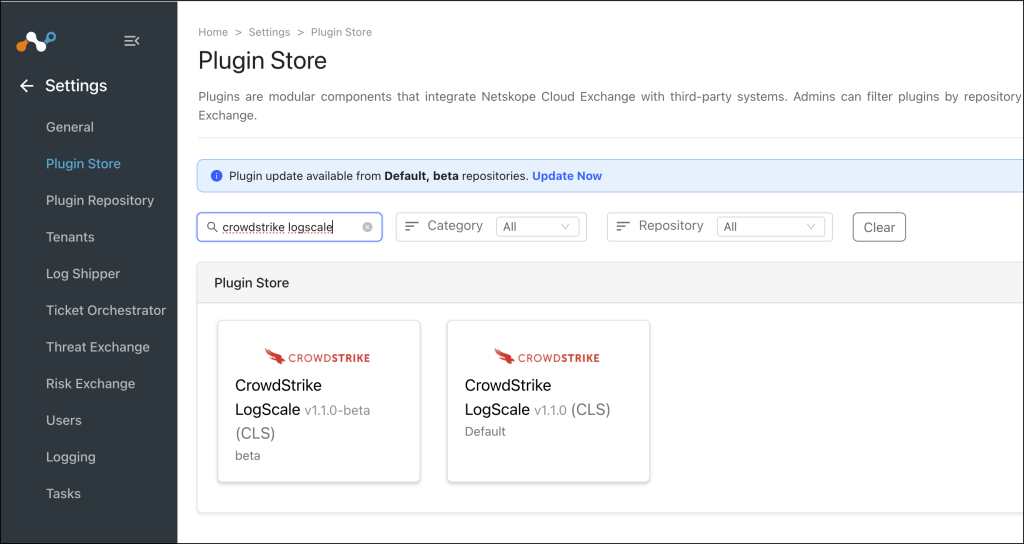Open Logging settings
1024x544 pixels.
(71, 456)
